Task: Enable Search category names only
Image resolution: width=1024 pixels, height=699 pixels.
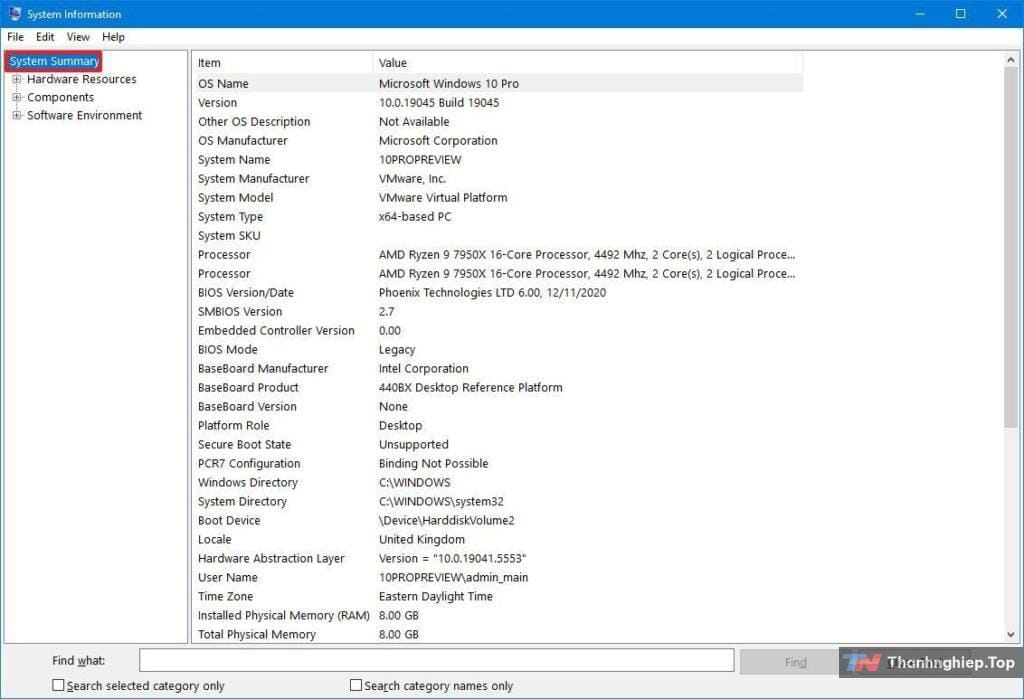Action: click(x=356, y=685)
